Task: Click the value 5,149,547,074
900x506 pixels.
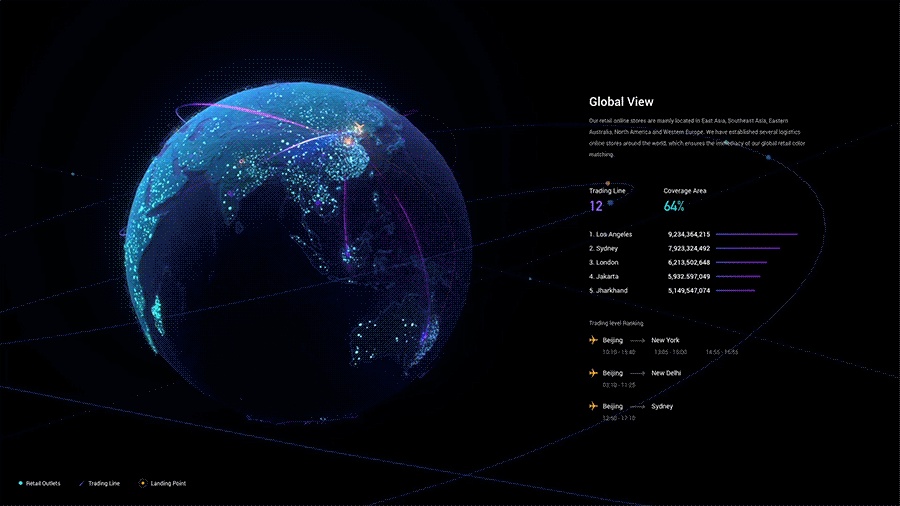Action: point(689,290)
